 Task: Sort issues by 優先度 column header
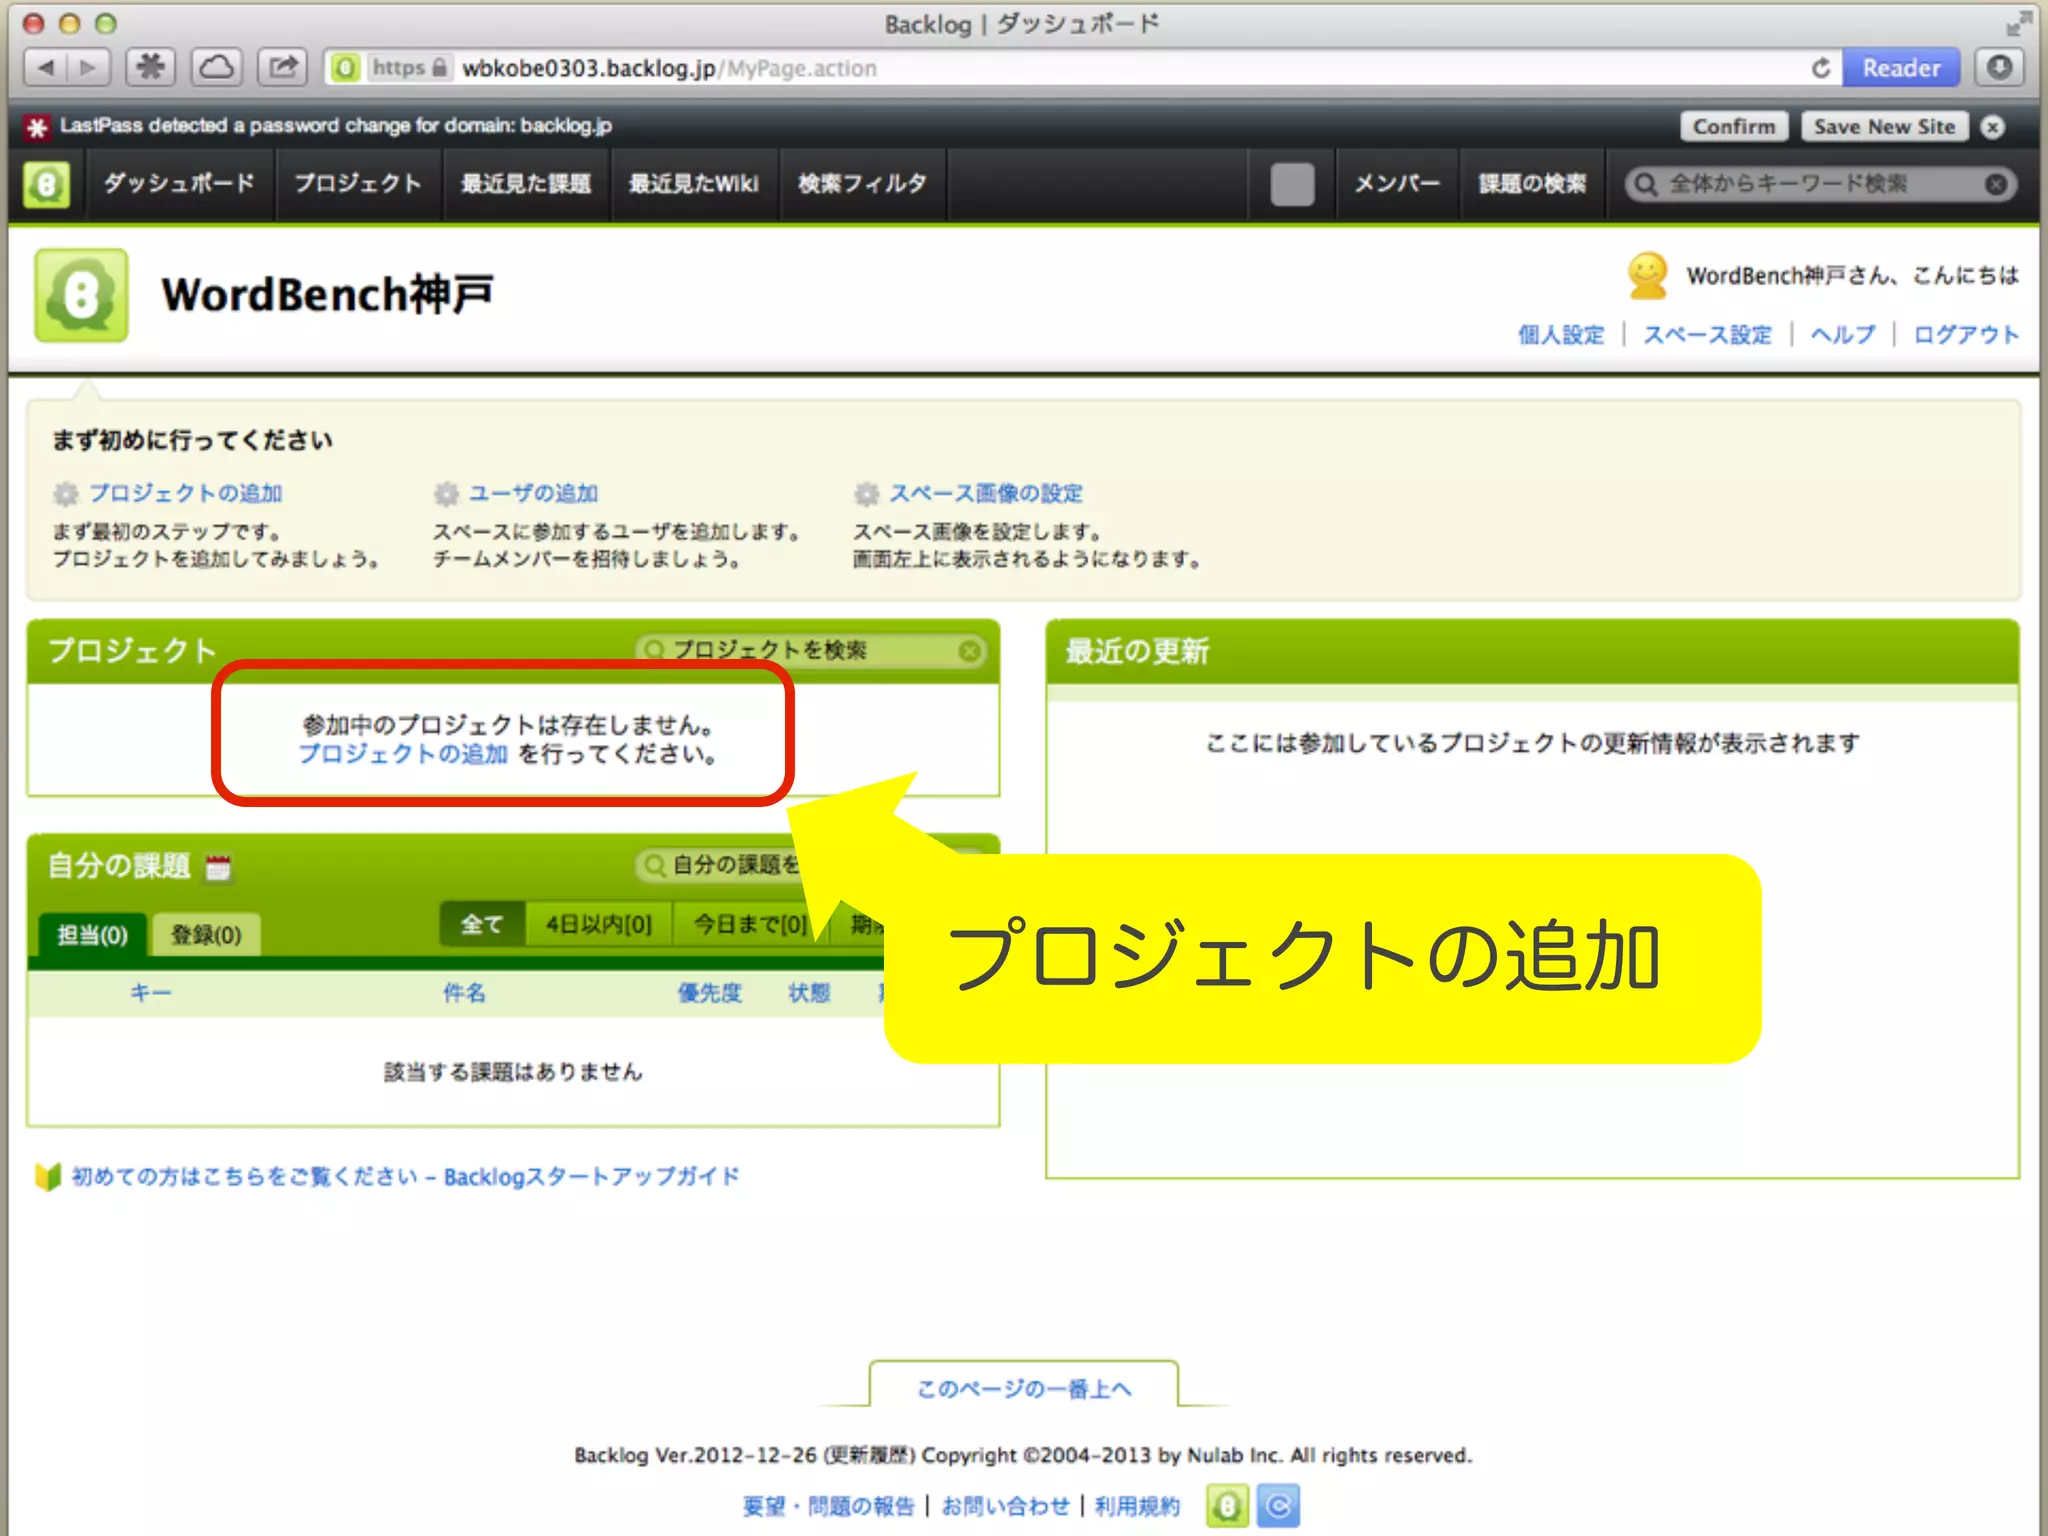(710, 992)
